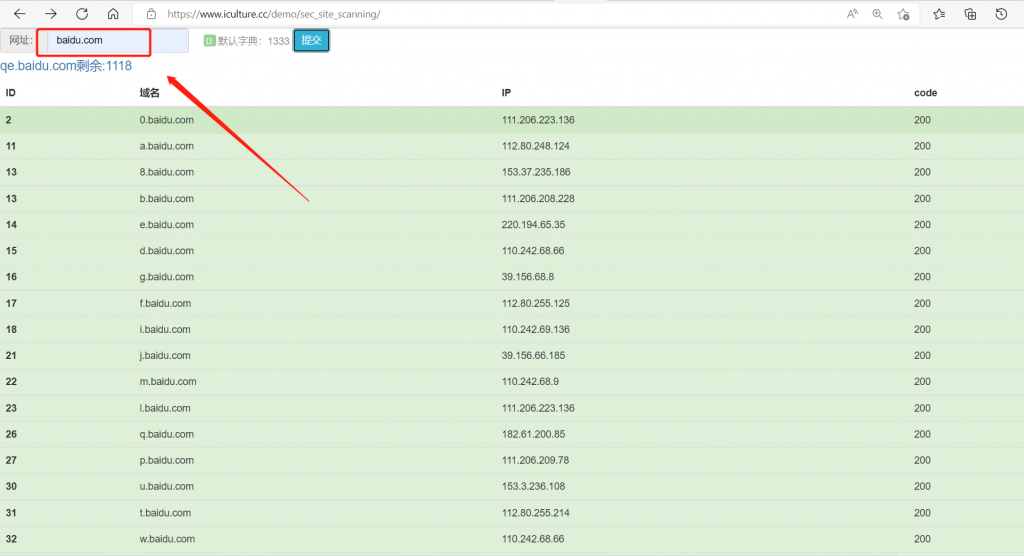The height and width of the screenshot is (556, 1024).
Task: Click IP 111.206.208.228
Action: tap(538, 199)
